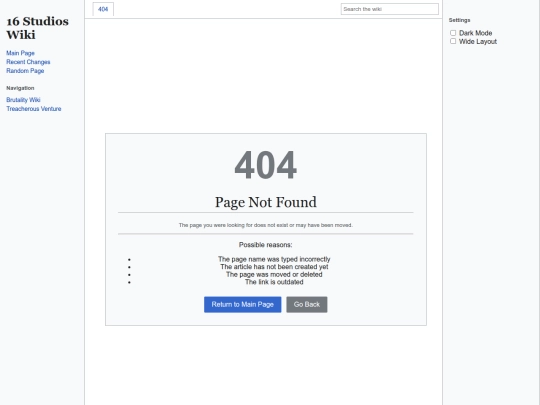Image resolution: width=540 pixels, height=405 pixels.
Task: Open the Main Page sidebar link
Action: [x=20, y=53]
